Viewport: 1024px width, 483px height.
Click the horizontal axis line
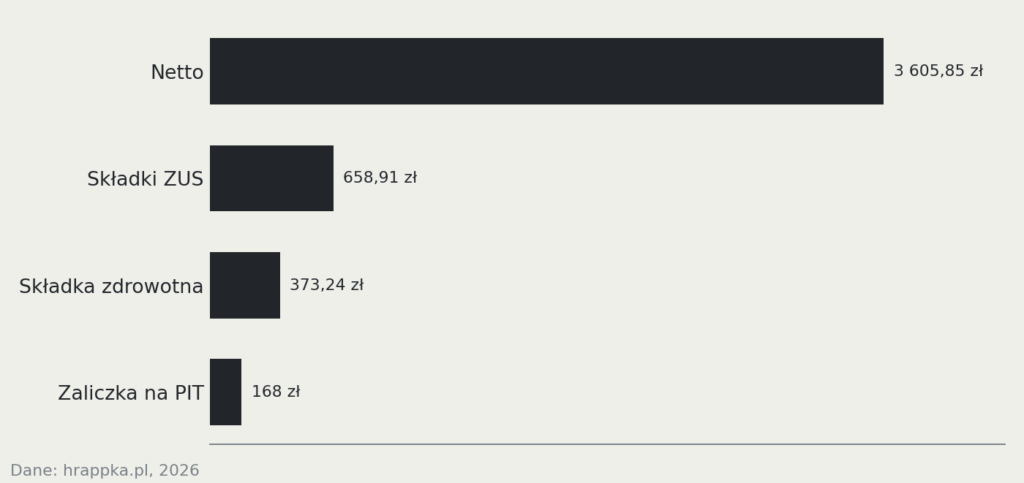pyautogui.click(x=607, y=444)
